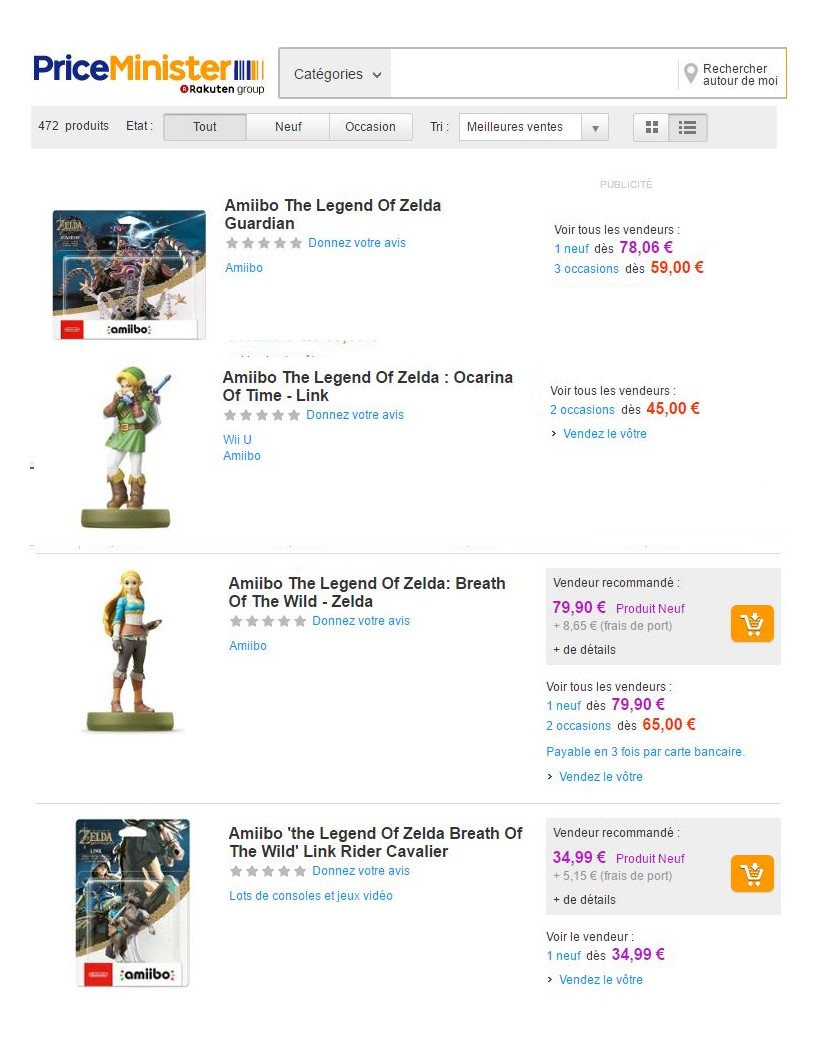Click in the search input field
The image size is (838, 1052).
(x=534, y=74)
